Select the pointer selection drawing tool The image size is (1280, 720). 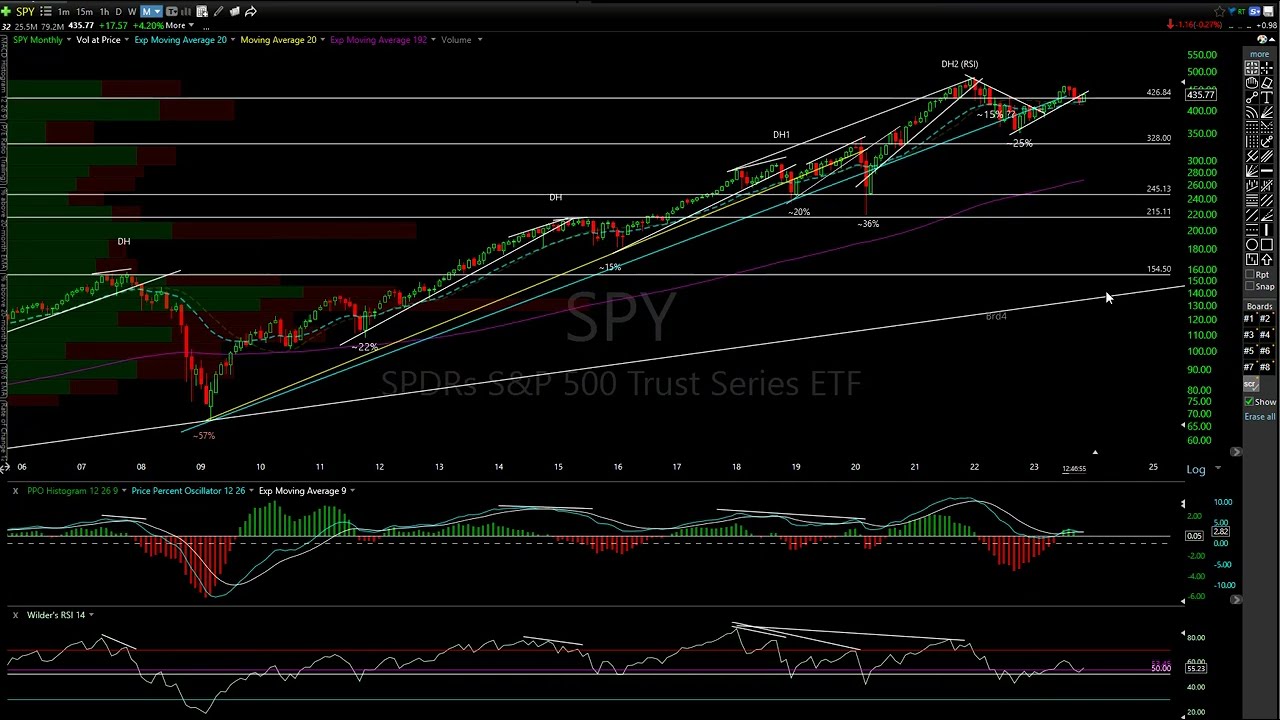click(1252, 68)
